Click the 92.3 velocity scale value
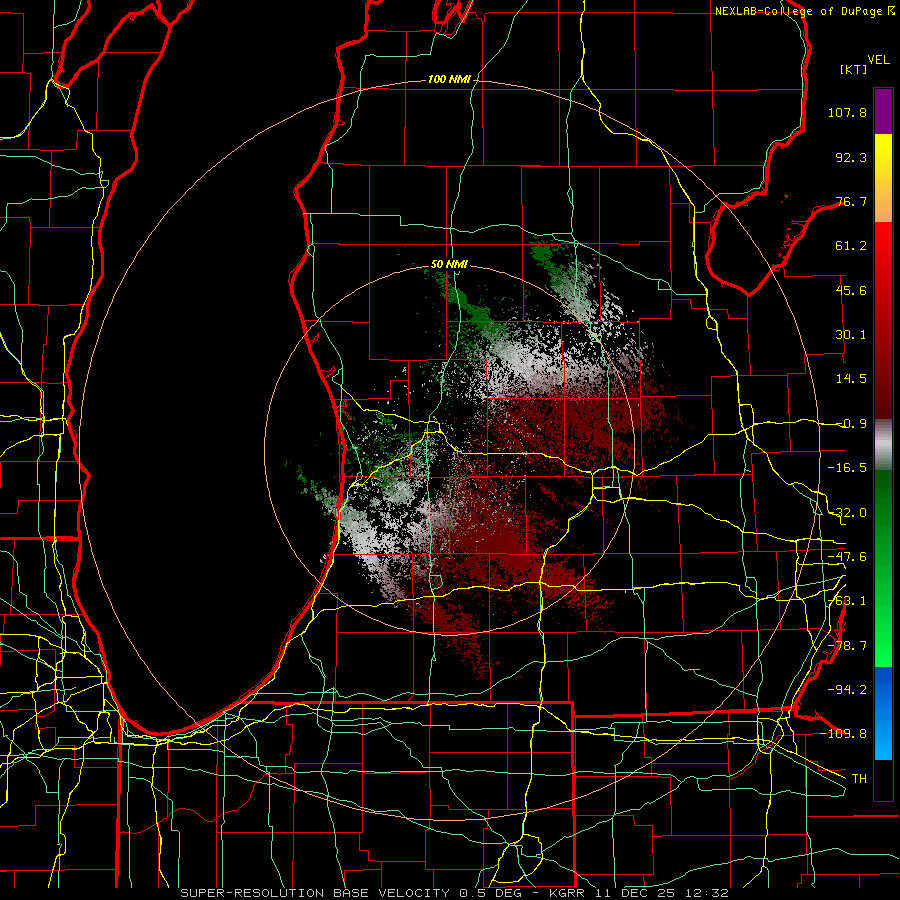This screenshot has width=900, height=900. pyautogui.click(x=851, y=157)
